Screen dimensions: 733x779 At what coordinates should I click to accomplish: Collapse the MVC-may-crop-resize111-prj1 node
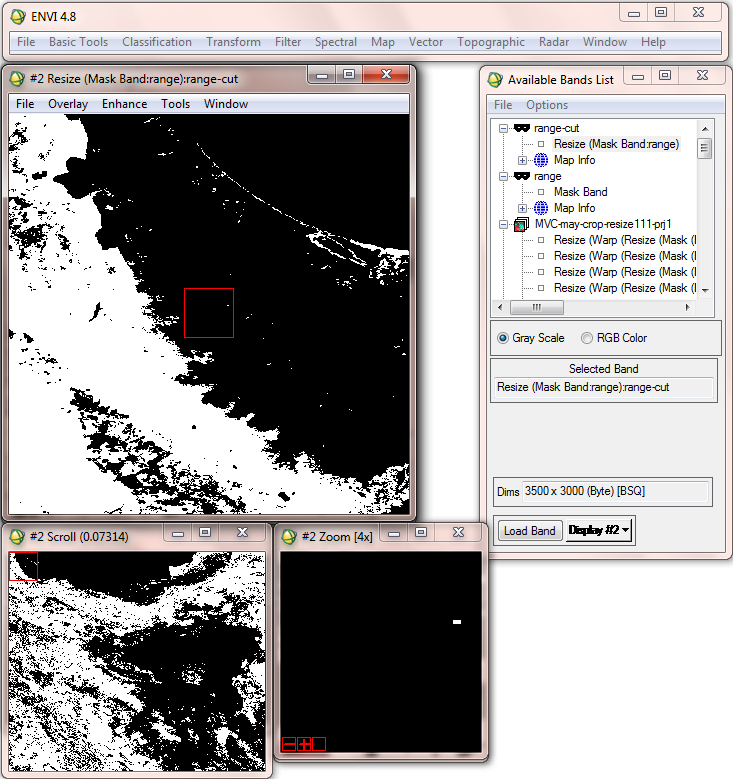click(503, 224)
